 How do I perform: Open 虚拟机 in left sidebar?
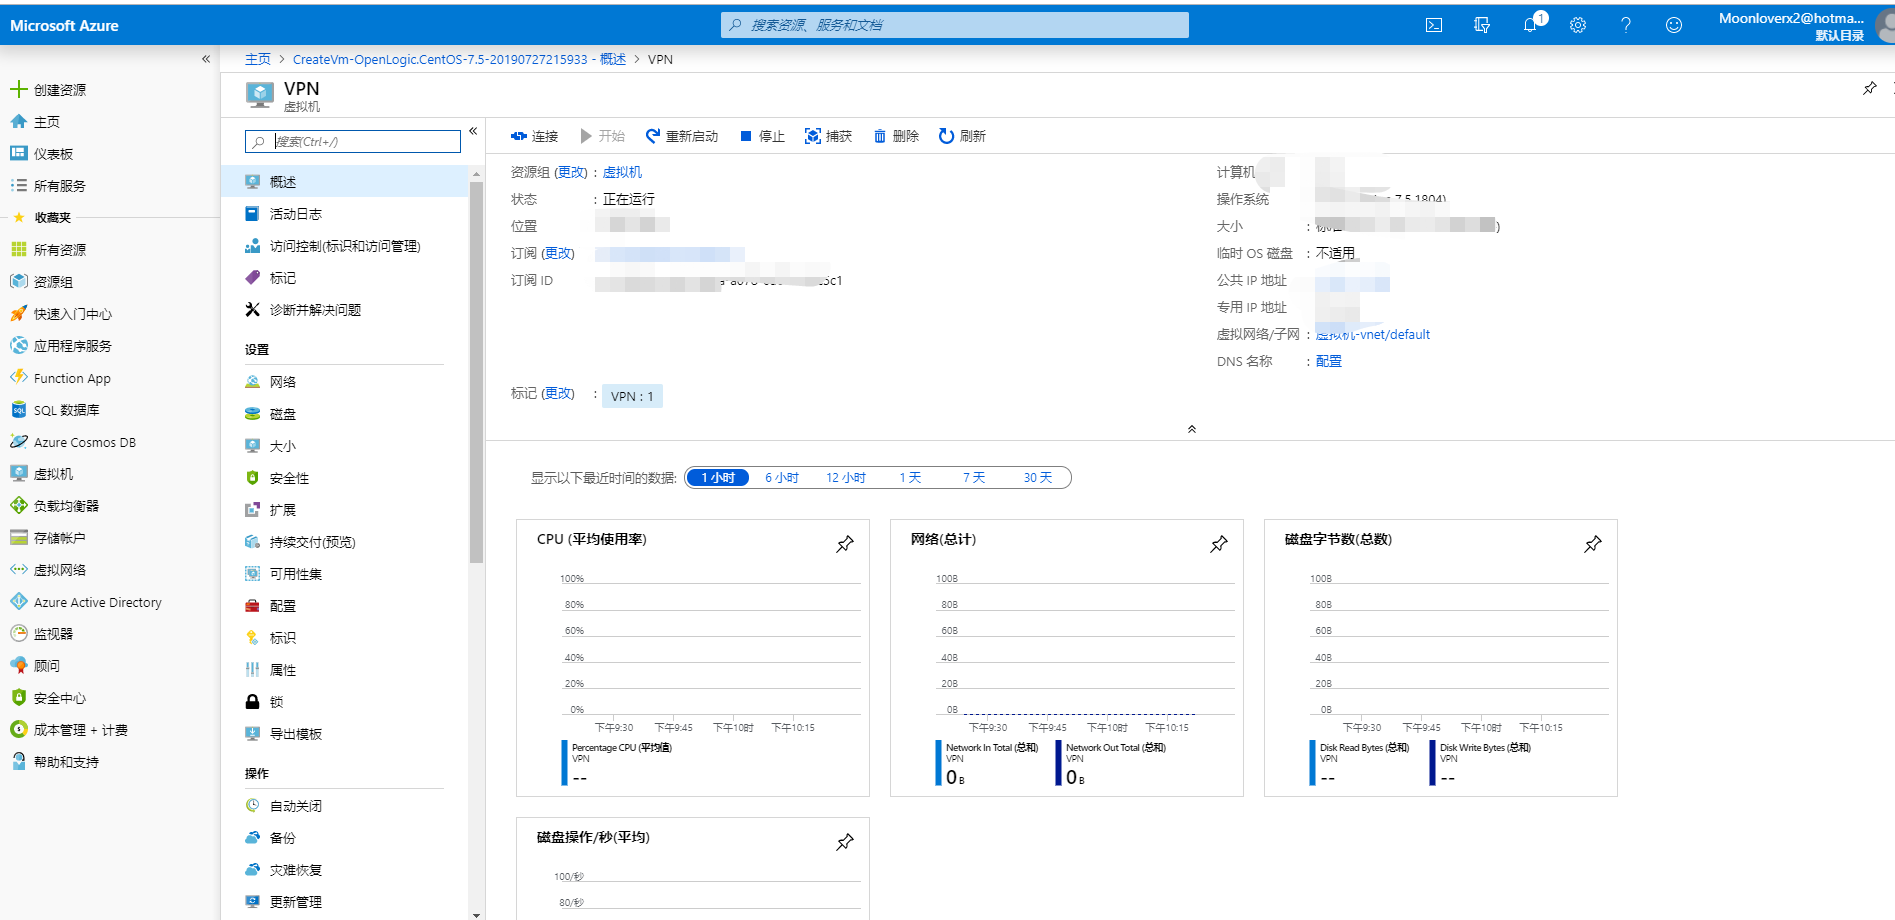pyautogui.click(x=42, y=474)
